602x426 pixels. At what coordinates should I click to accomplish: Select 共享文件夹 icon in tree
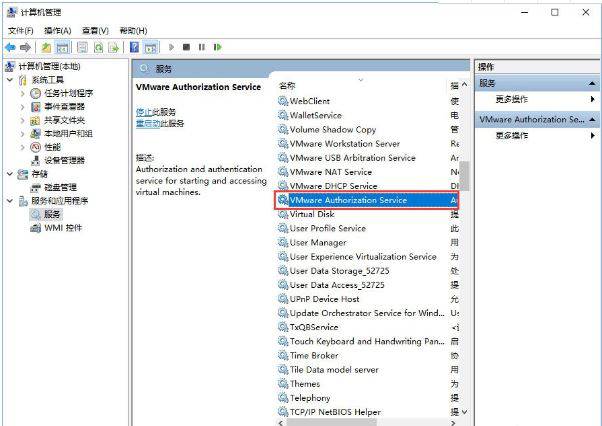coord(35,121)
